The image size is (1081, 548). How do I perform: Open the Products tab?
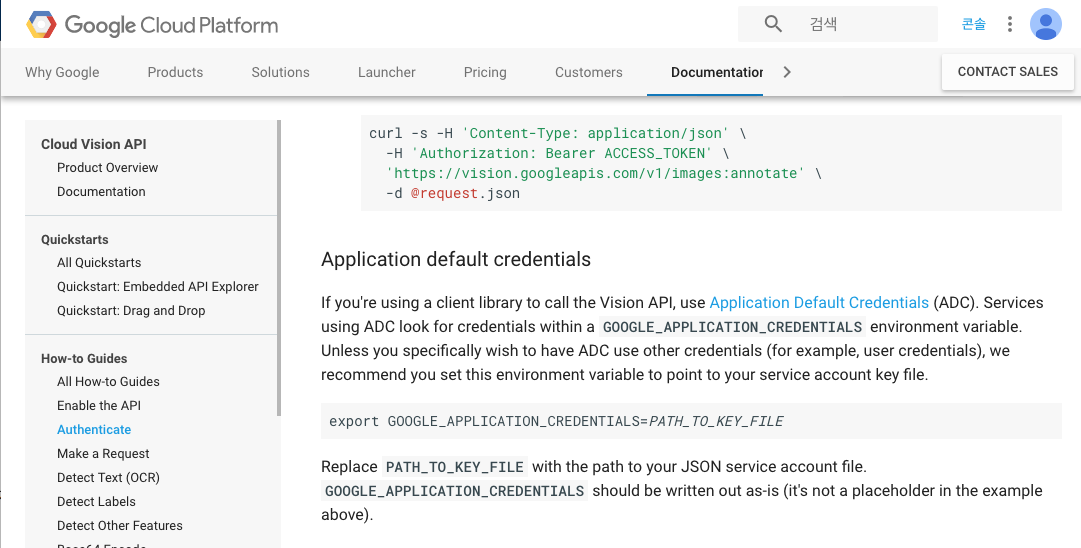pos(175,72)
